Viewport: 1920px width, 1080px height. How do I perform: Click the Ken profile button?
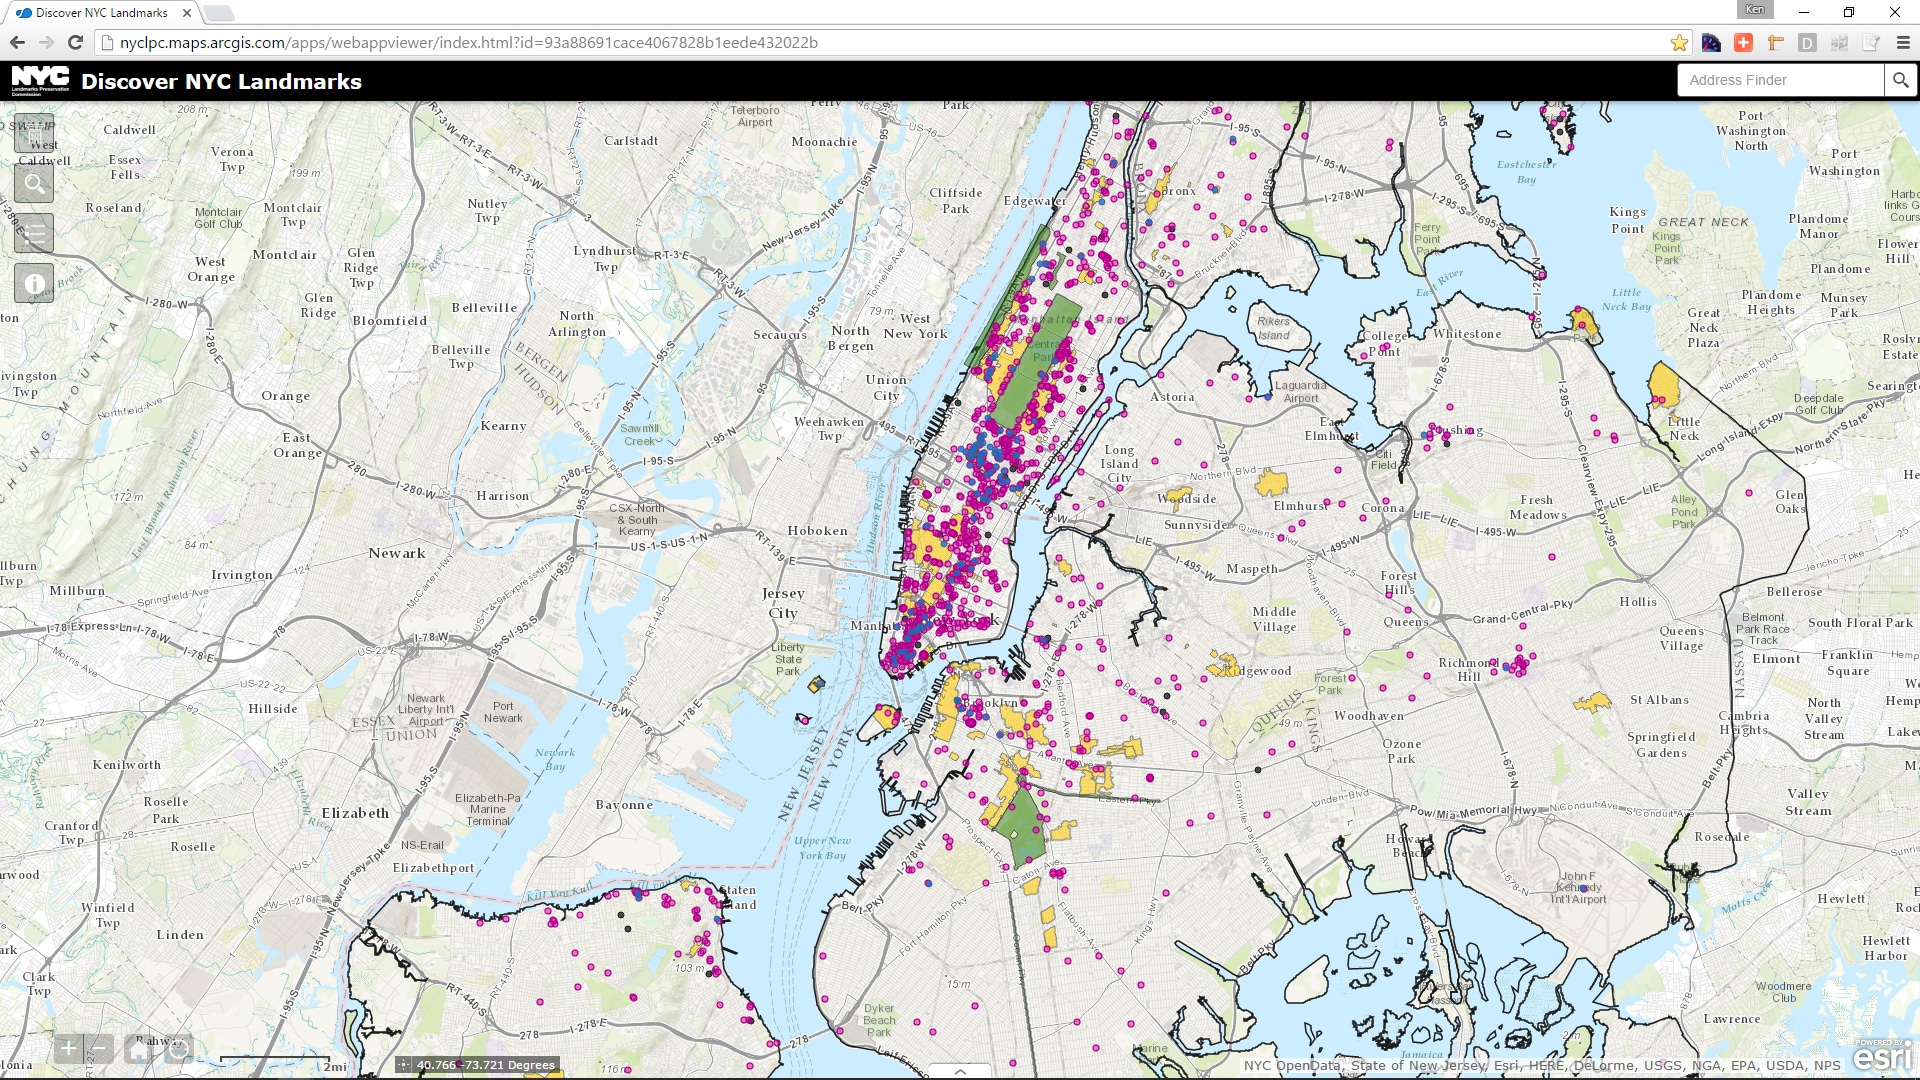[x=1755, y=9]
